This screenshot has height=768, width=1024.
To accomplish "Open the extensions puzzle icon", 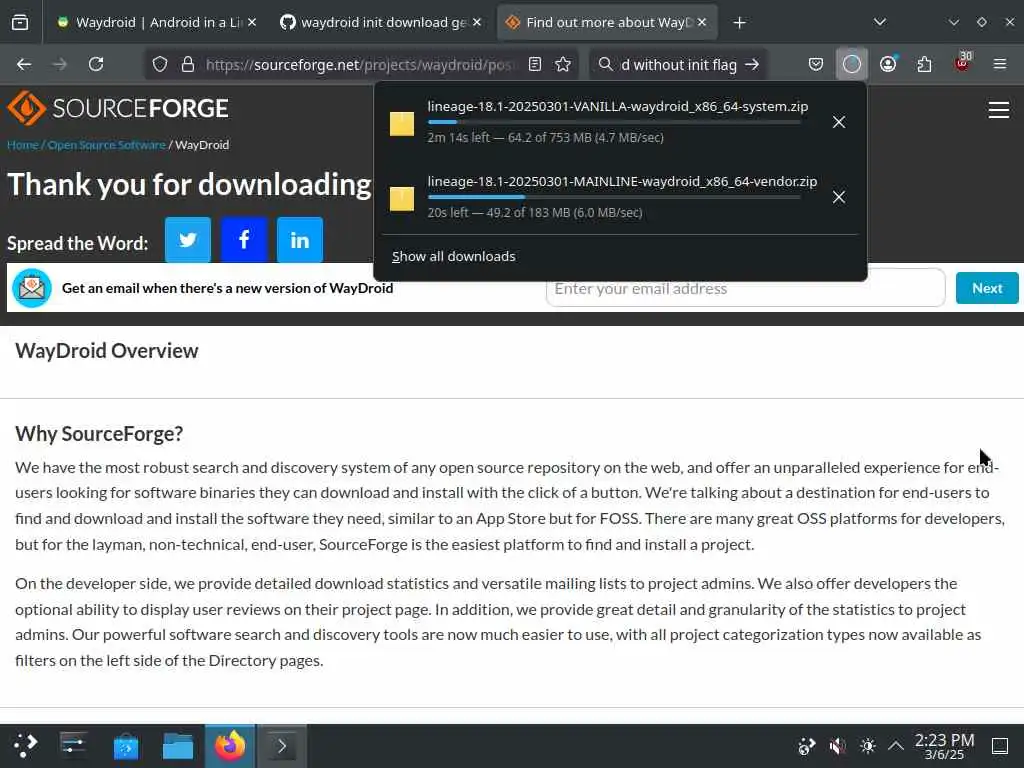I will point(924,64).
